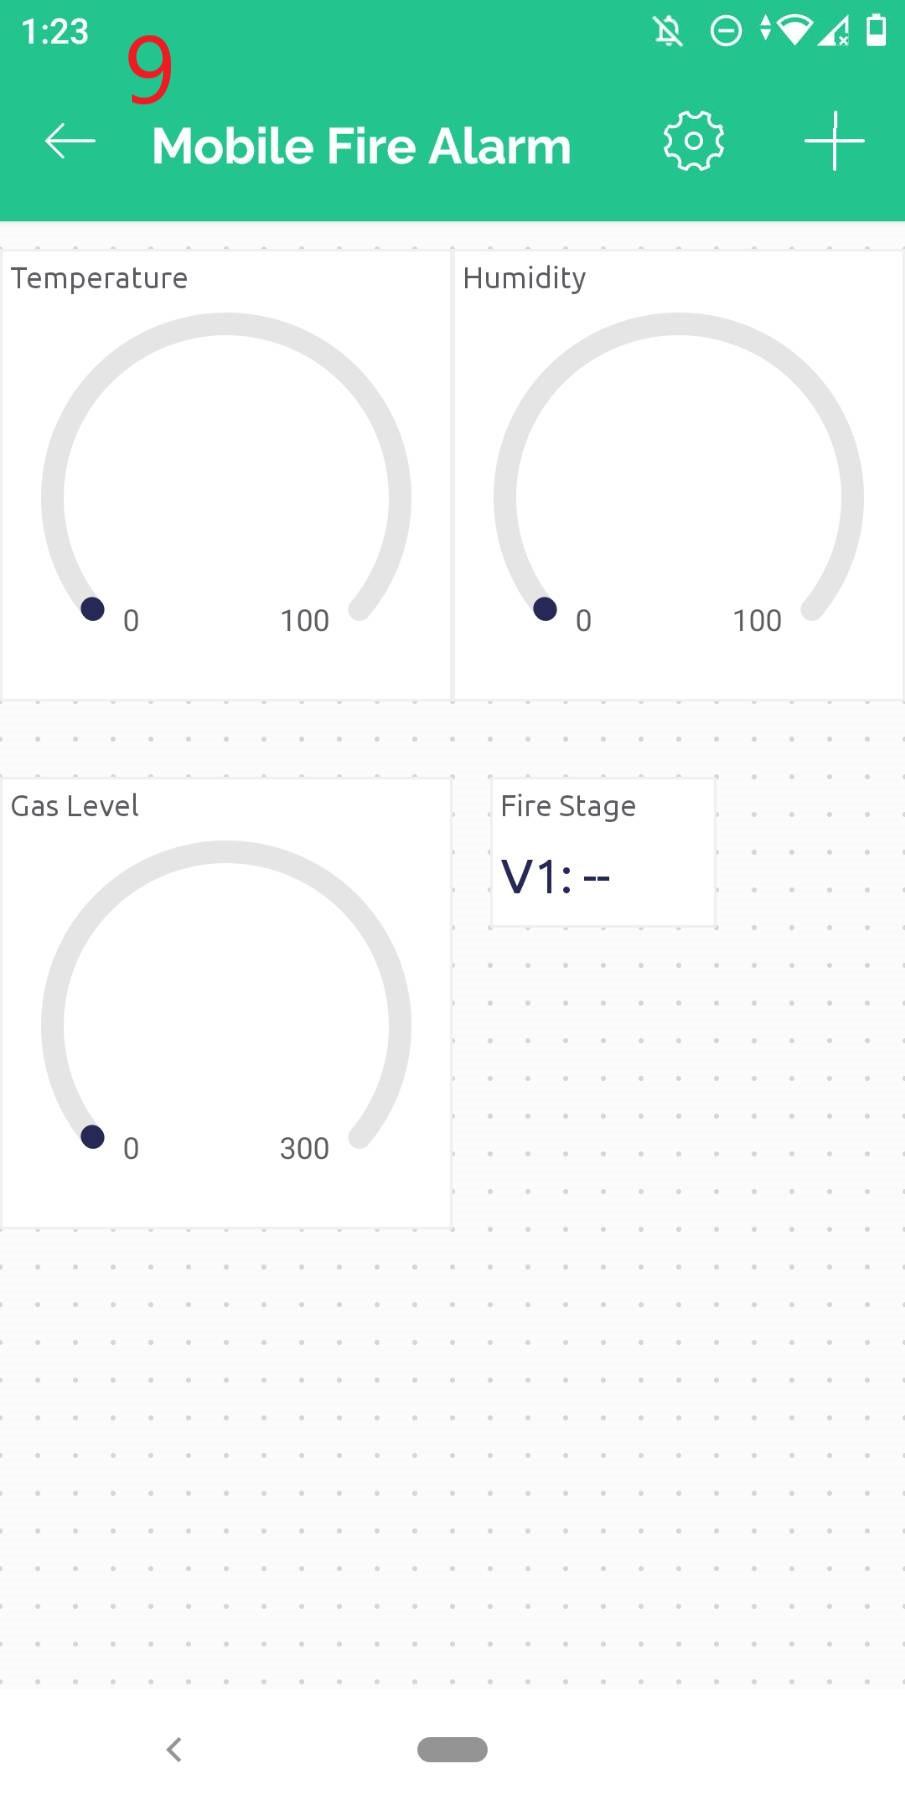Tap the battery status icon
This screenshot has width=905, height=1810.
pos(876,31)
